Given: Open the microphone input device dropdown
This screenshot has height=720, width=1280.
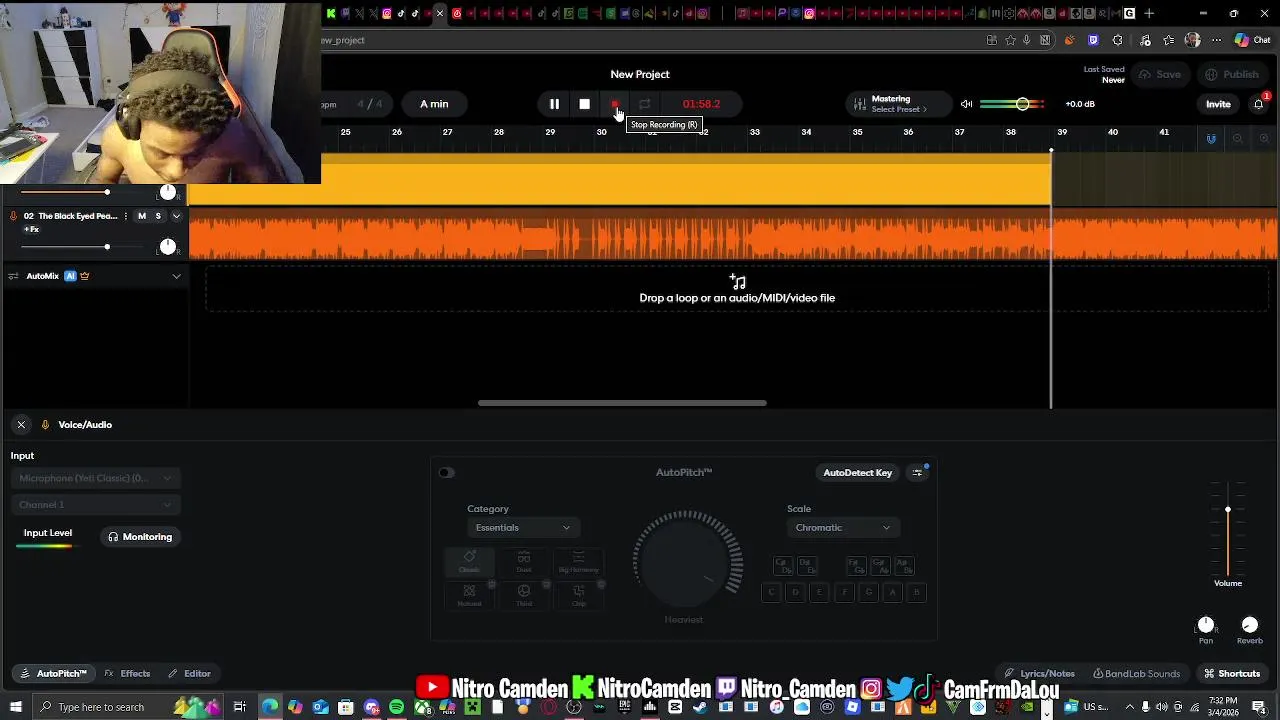Looking at the screenshot, I should [96, 478].
